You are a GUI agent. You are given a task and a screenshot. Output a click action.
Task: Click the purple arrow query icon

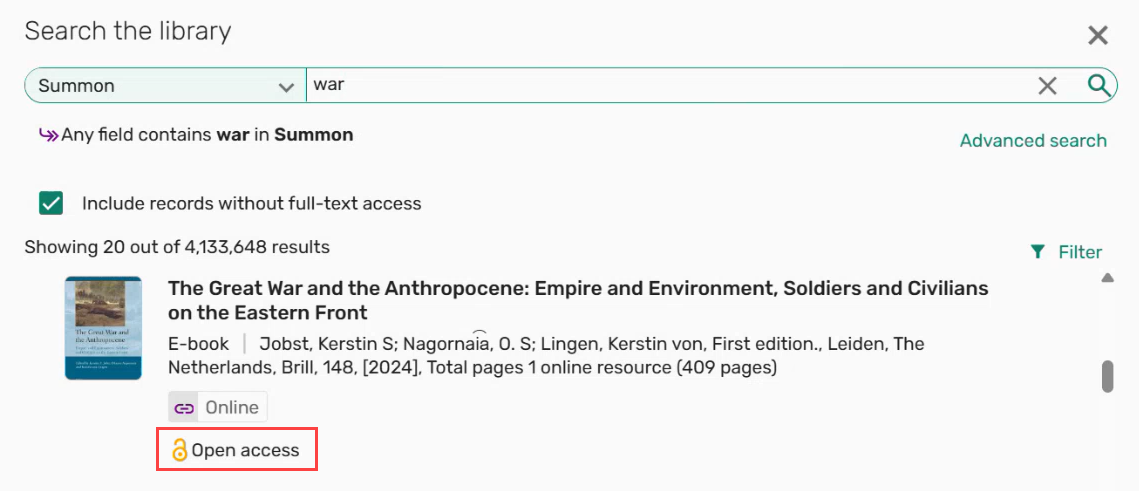[48, 134]
